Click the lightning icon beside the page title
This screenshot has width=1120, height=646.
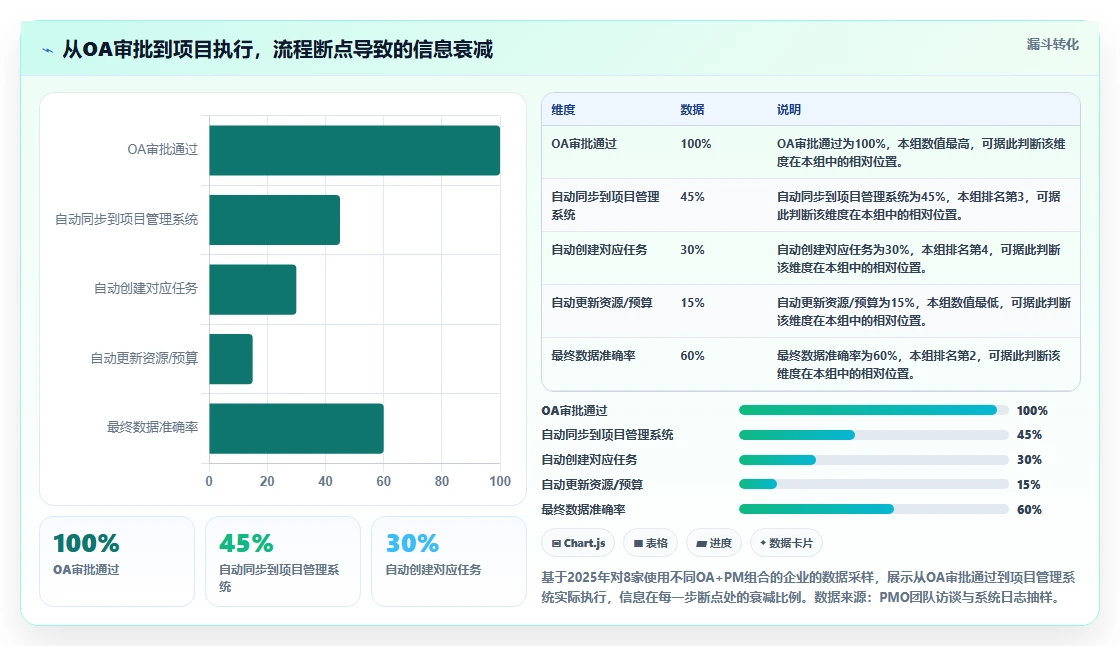48,50
